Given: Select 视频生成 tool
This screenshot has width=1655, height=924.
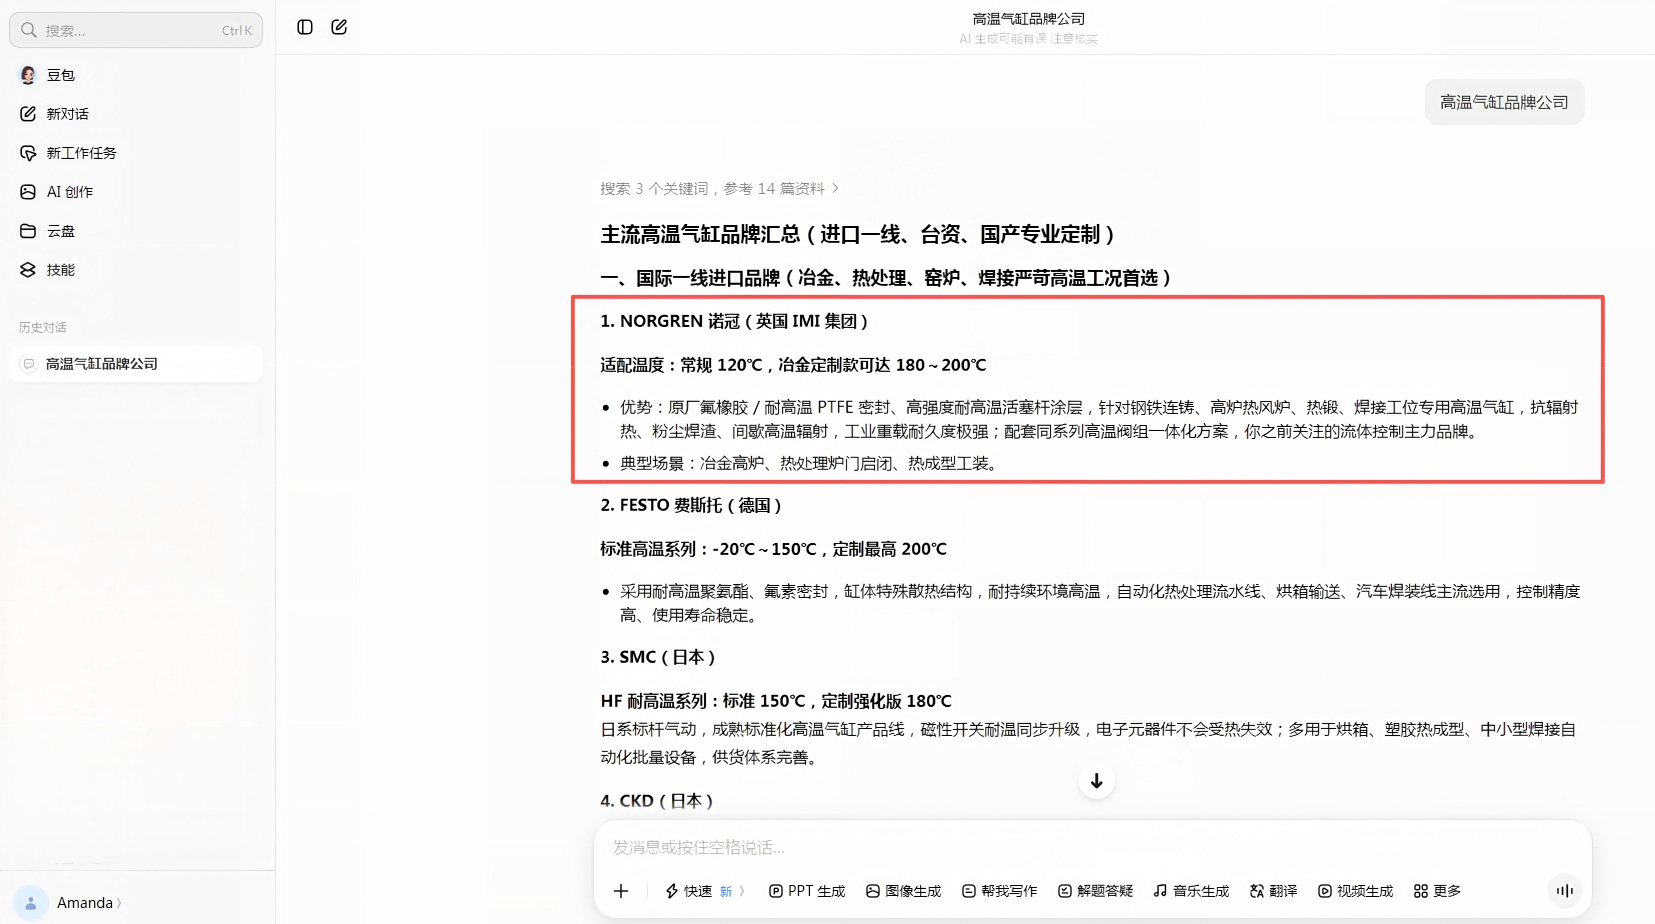Looking at the screenshot, I should pos(1355,891).
